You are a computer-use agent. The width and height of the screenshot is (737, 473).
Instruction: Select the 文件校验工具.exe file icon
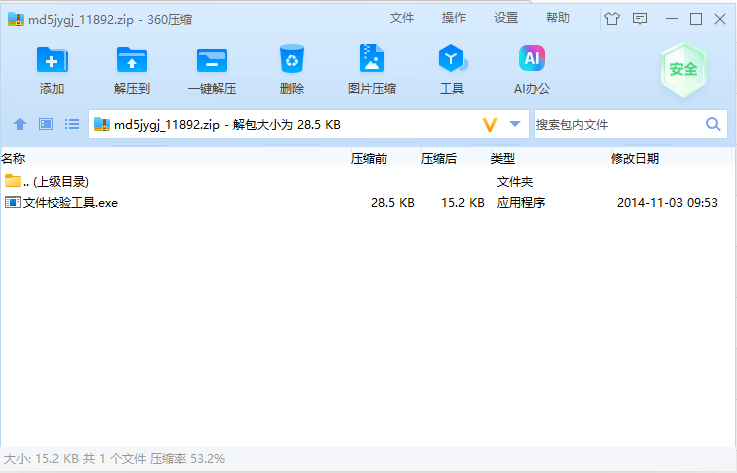(13, 203)
